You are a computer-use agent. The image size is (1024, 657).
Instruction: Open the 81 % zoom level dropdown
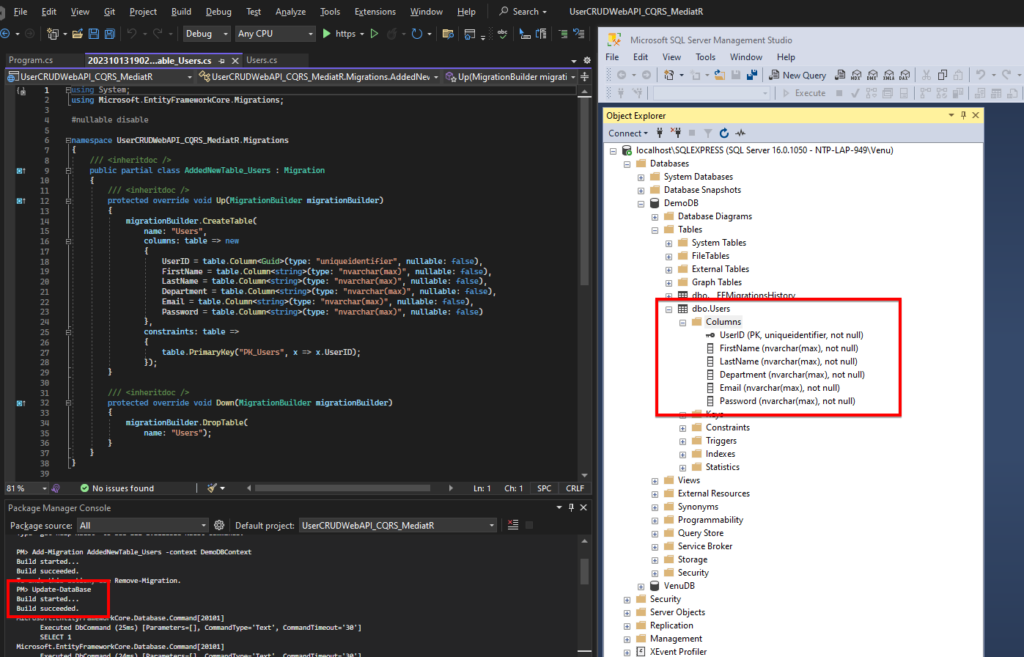pos(26,488)
